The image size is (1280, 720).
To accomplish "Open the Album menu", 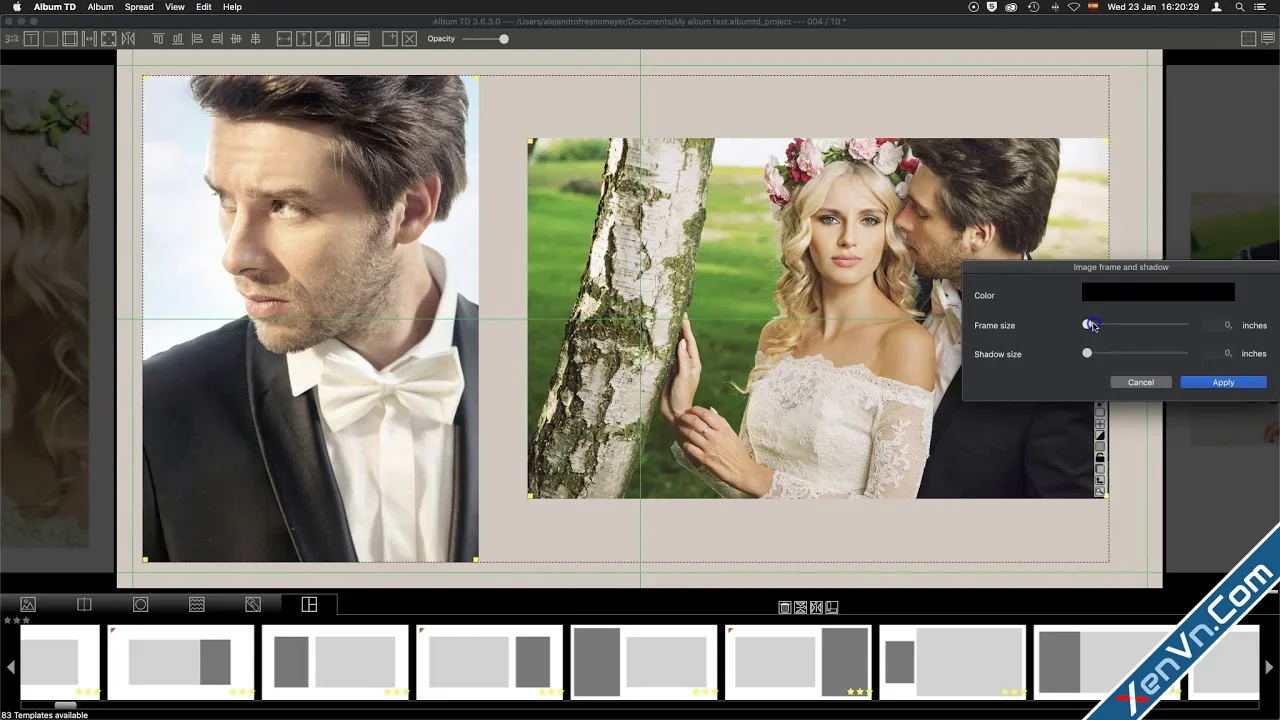I will tap(100, 7).
